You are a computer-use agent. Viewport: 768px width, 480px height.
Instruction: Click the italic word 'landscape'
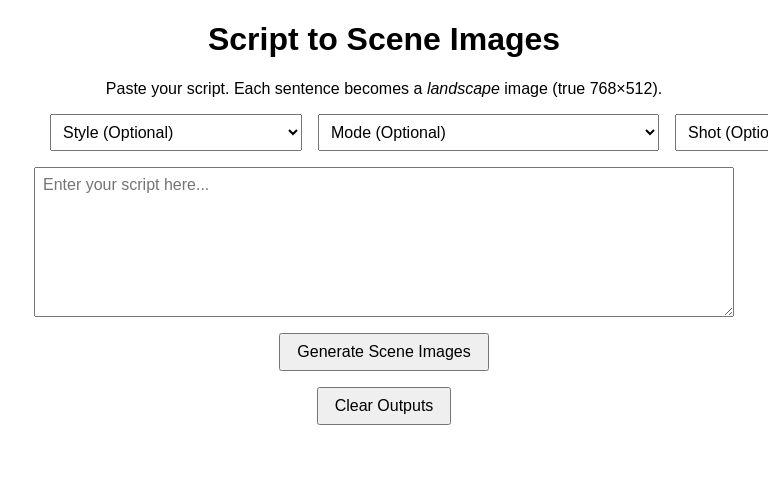pyautogui.click(x=463, y=89)
